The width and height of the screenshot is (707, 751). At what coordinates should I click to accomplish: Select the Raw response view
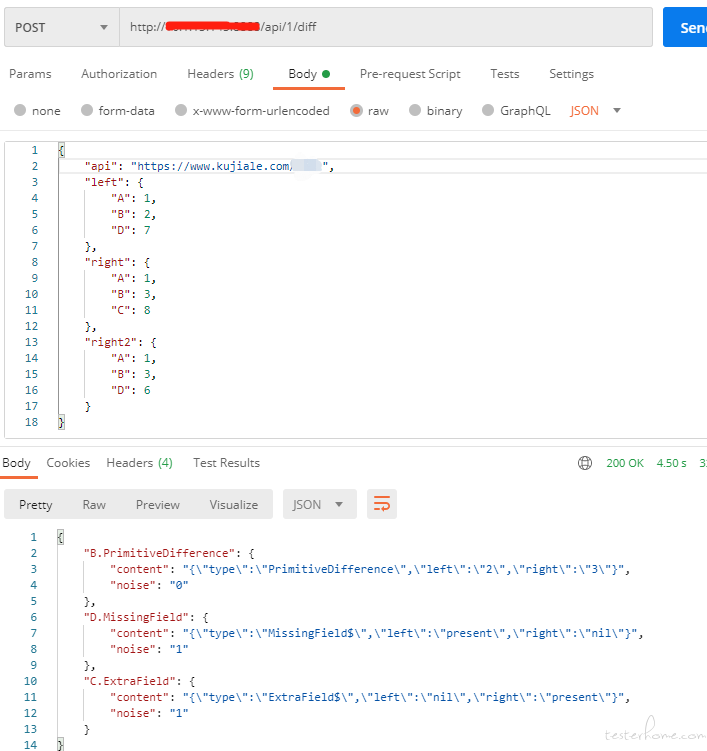(94, 504)
